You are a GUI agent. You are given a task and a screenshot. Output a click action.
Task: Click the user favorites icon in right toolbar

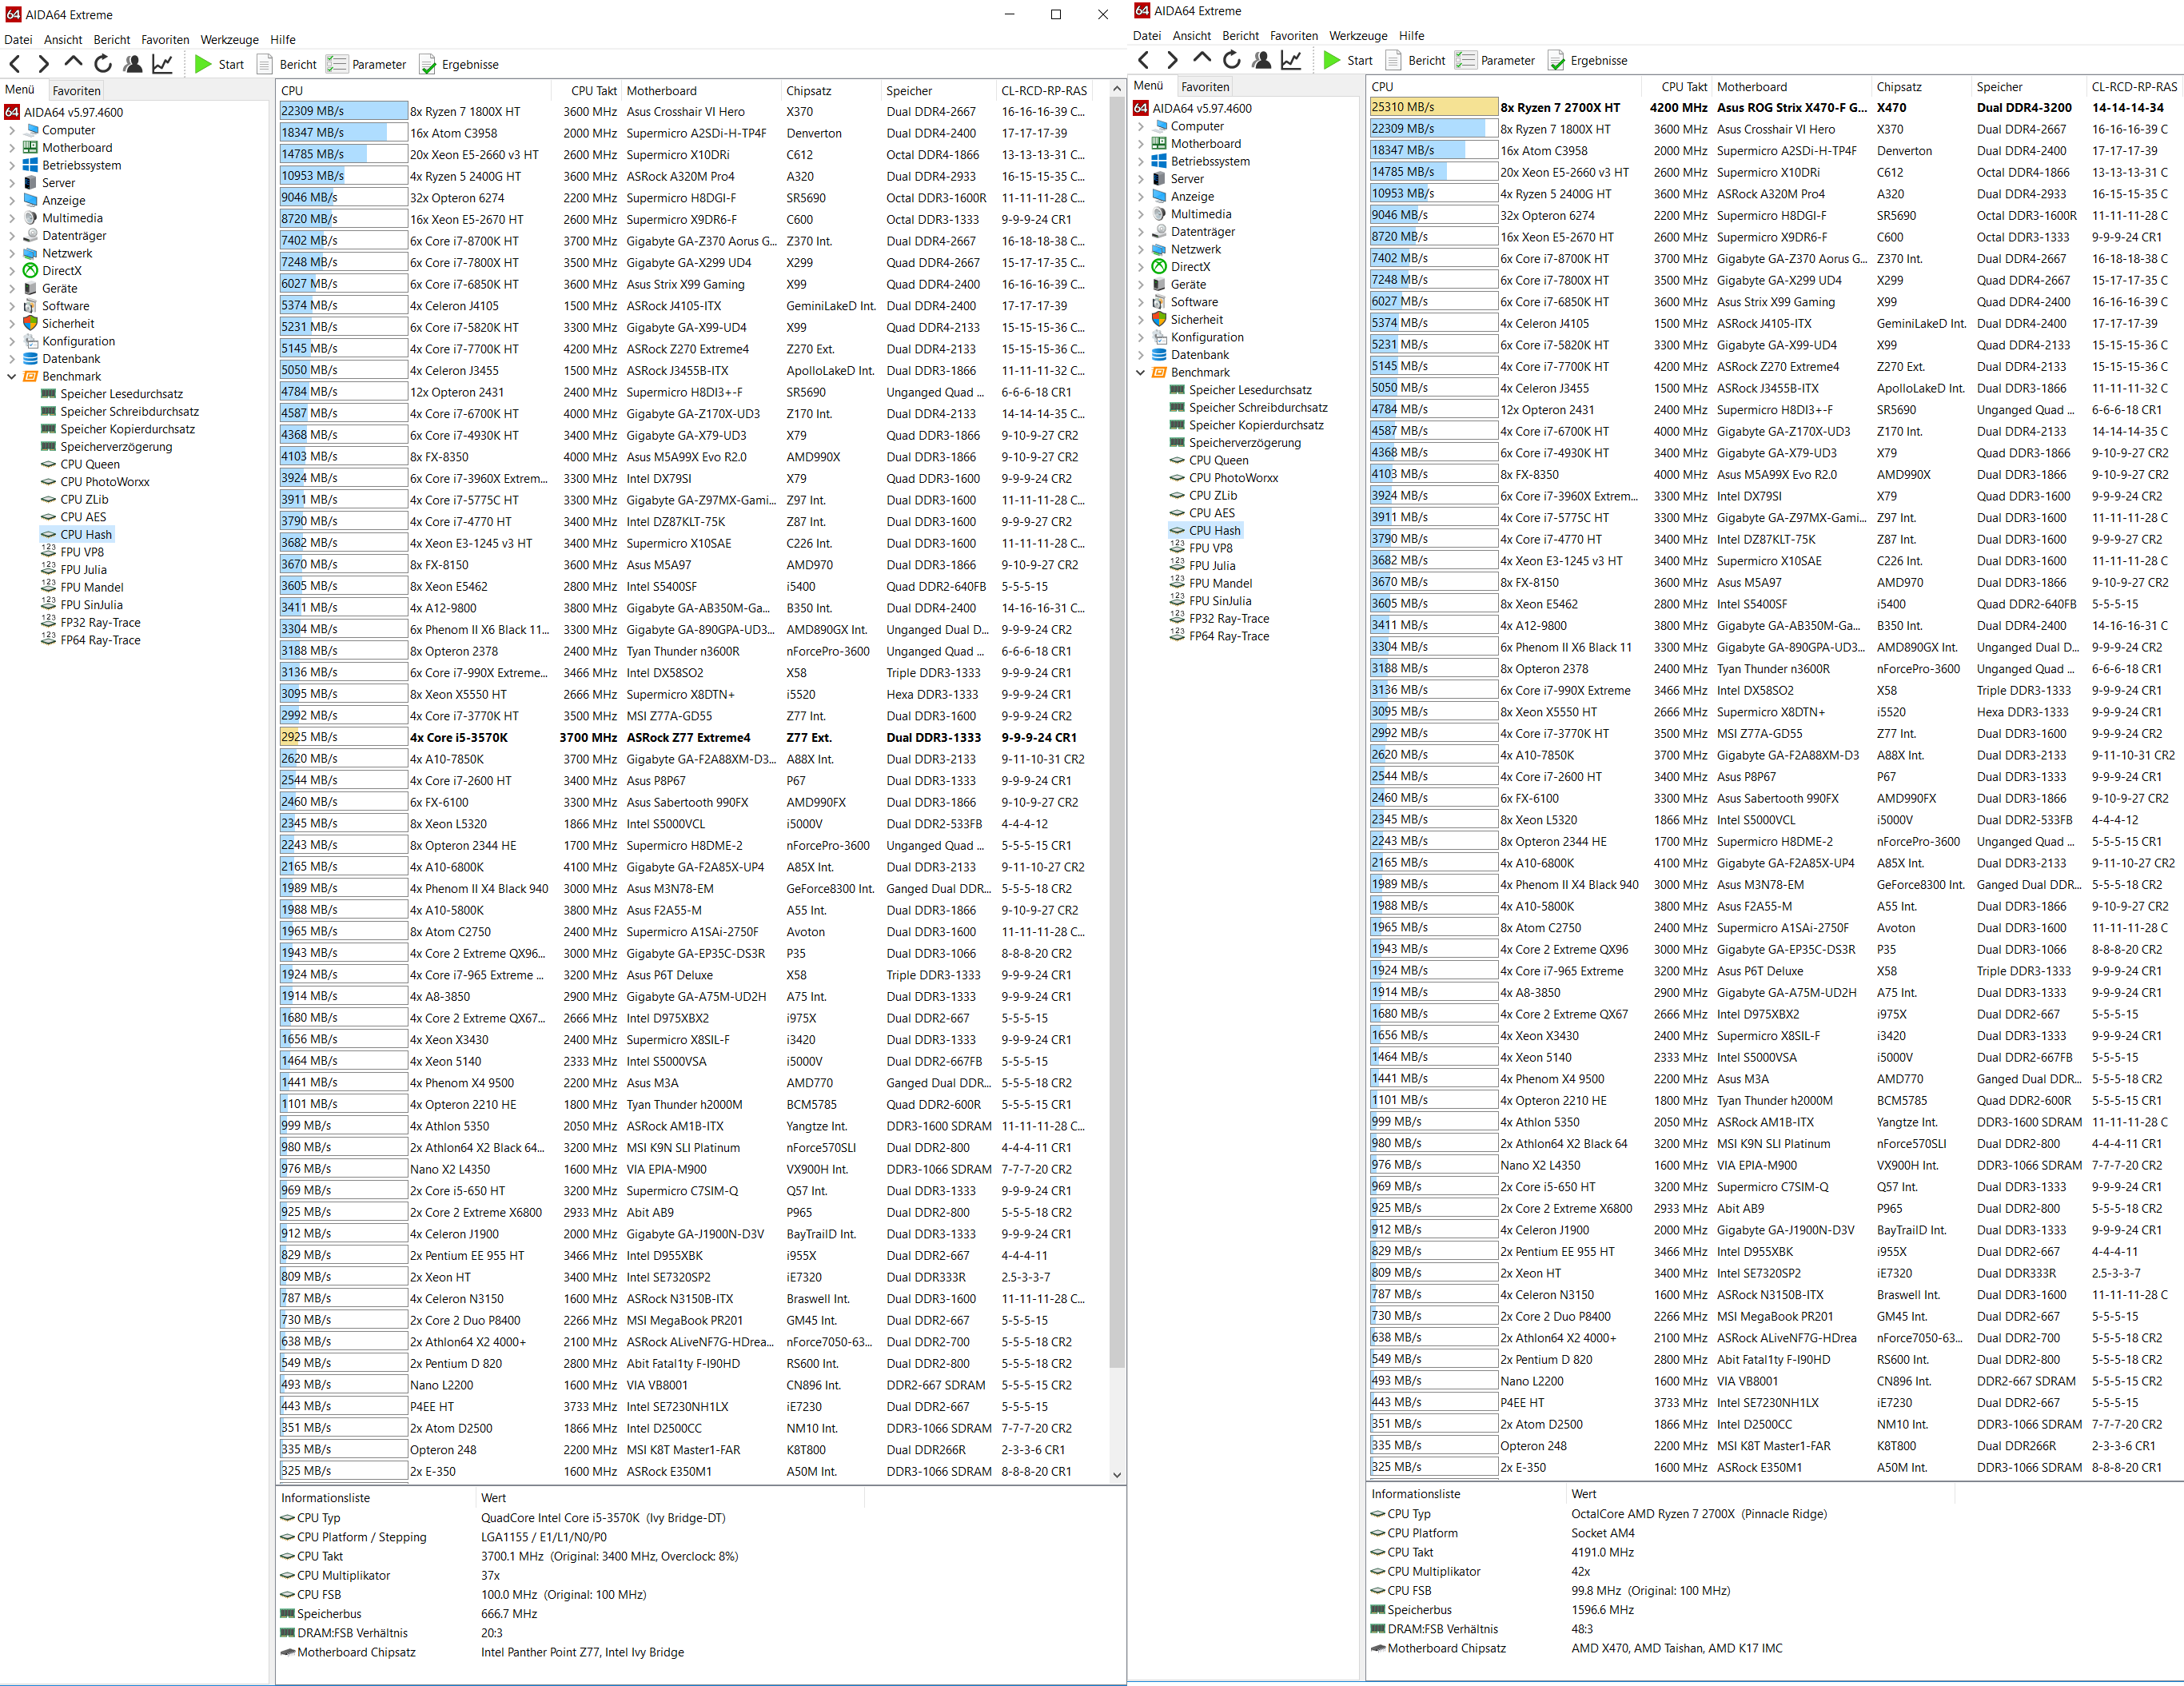(x=1261, y=60)
